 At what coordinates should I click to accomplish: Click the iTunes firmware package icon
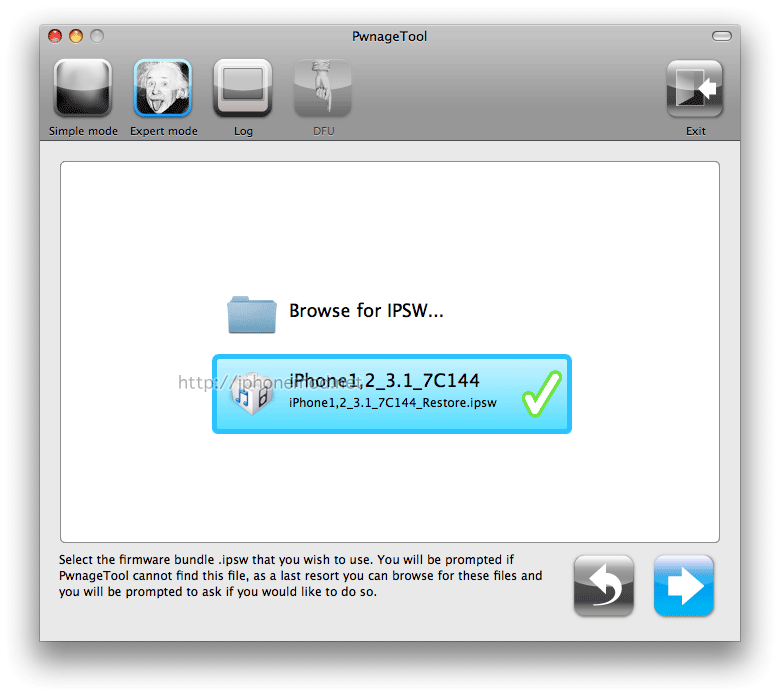pyautogui.click(x=252, y=394)
